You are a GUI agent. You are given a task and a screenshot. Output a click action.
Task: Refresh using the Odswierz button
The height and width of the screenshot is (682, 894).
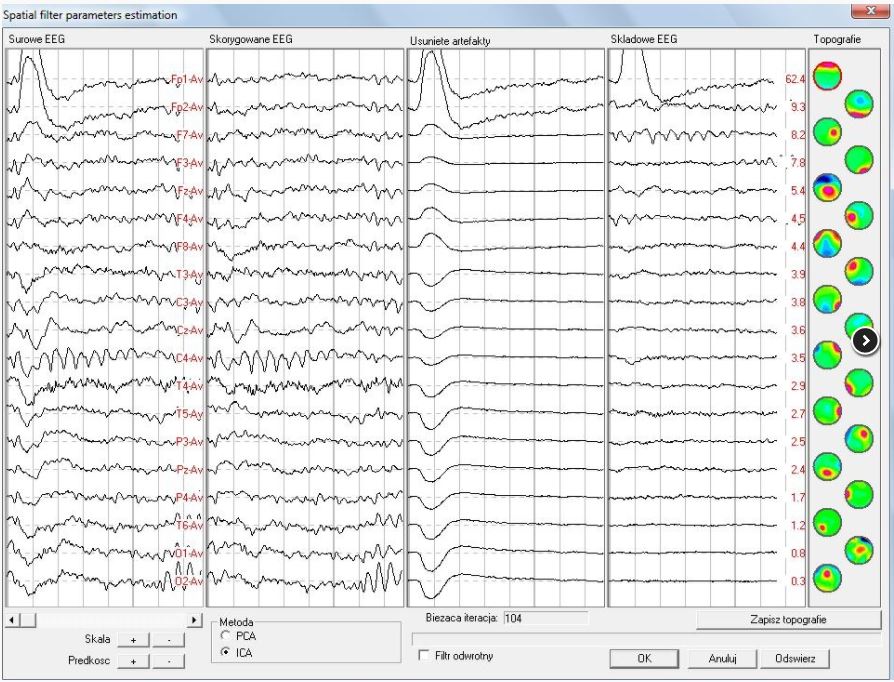pos(795,659)
